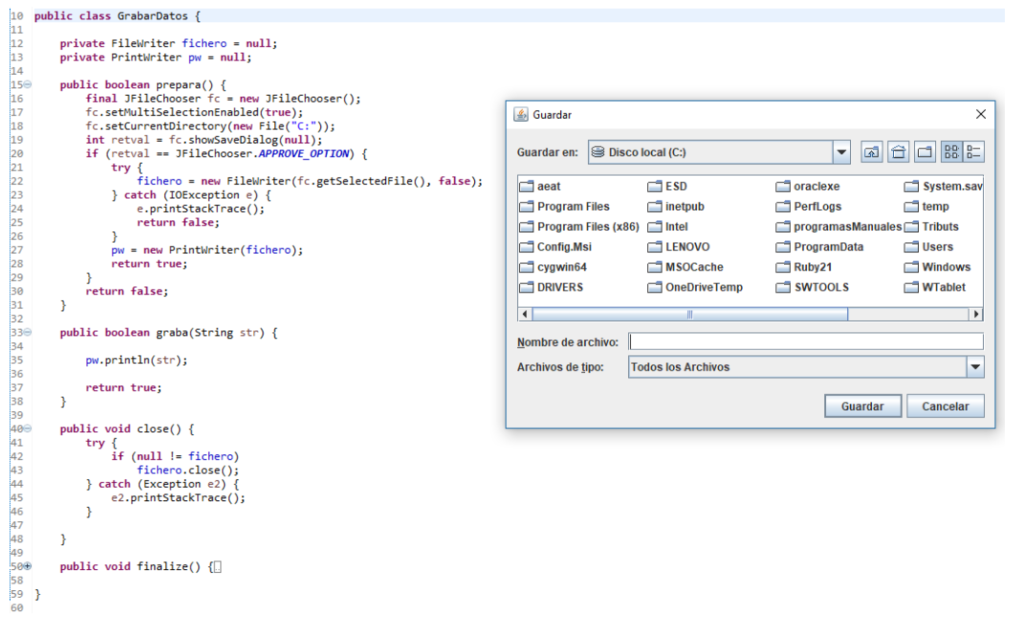Expand the folded finalize() method
This screenshot has height=618, width=1024.
(27, 566)
